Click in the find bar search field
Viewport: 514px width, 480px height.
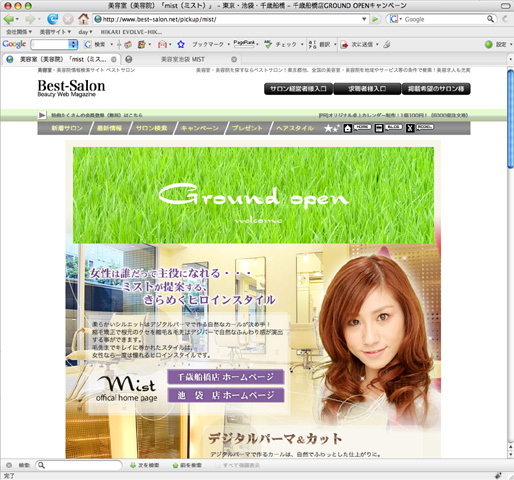click(x=79, y=465)
